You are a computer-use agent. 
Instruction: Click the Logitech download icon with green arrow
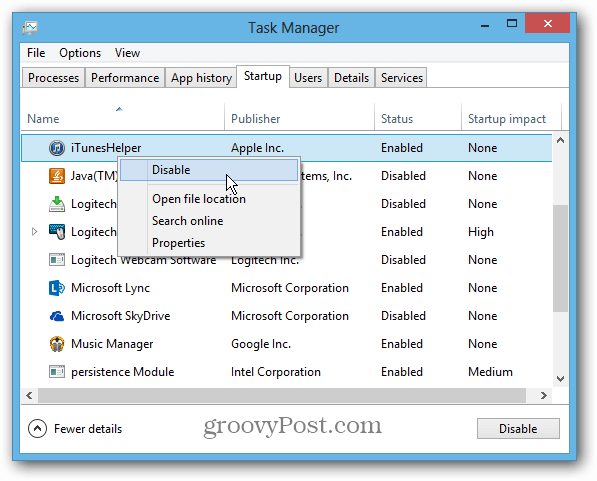(x=57, y=204)
